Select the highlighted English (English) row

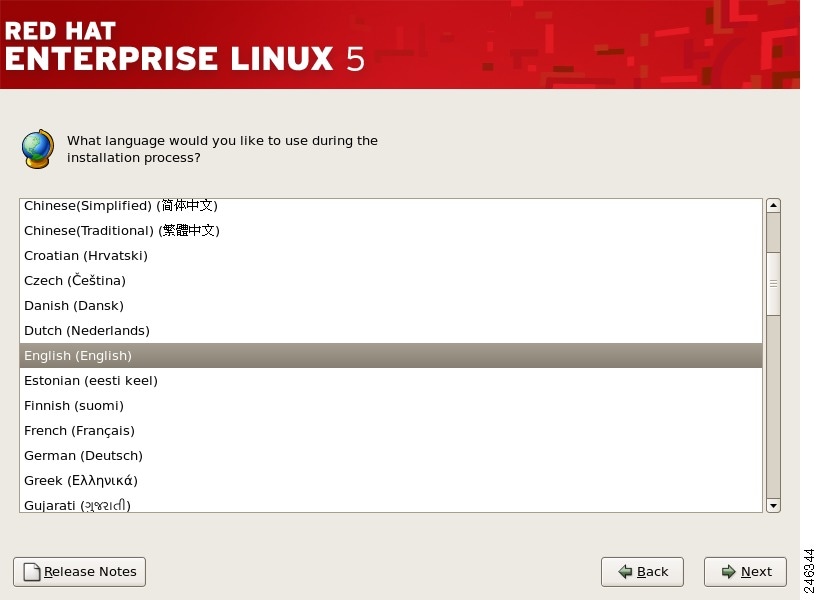pos(78,356)
